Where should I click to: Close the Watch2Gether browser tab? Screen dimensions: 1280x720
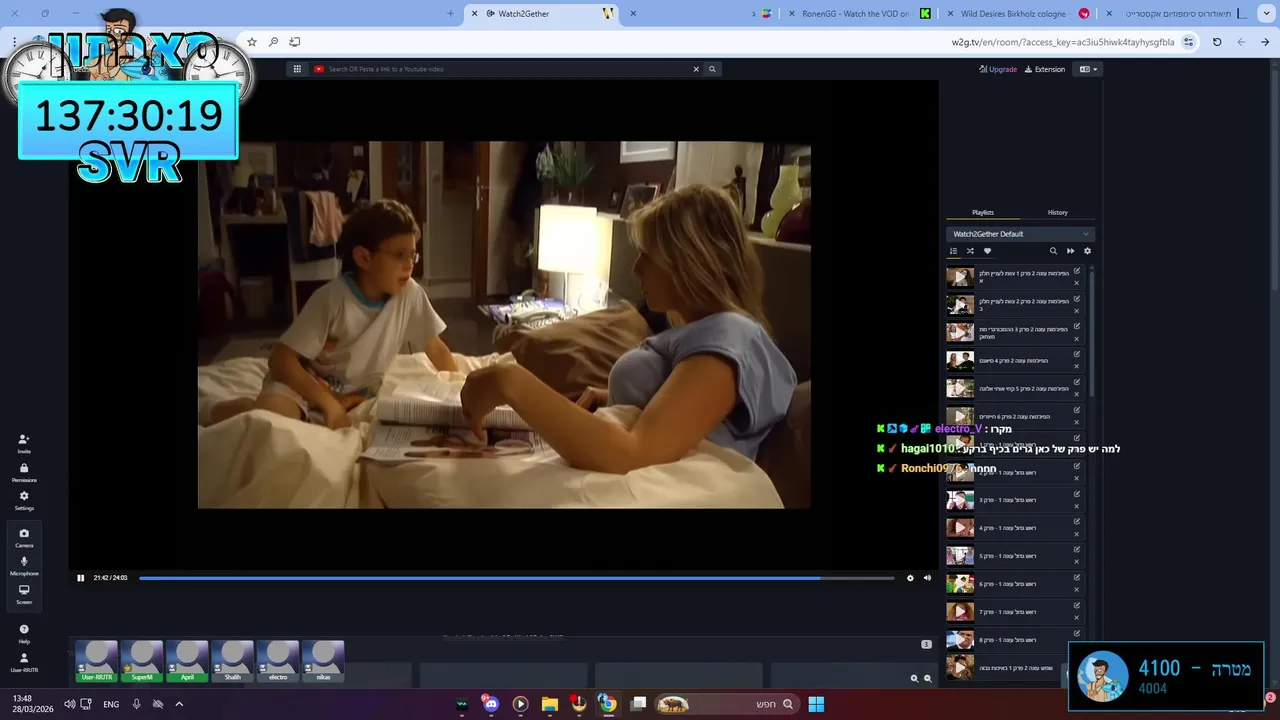[x=474, y=13]
